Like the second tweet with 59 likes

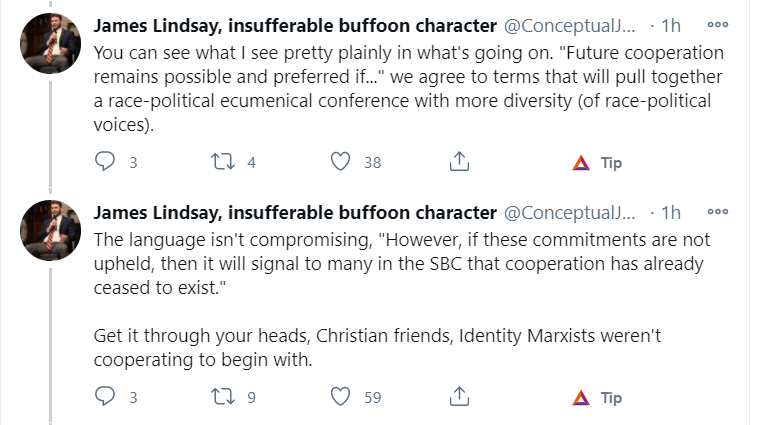coord(342,397)
